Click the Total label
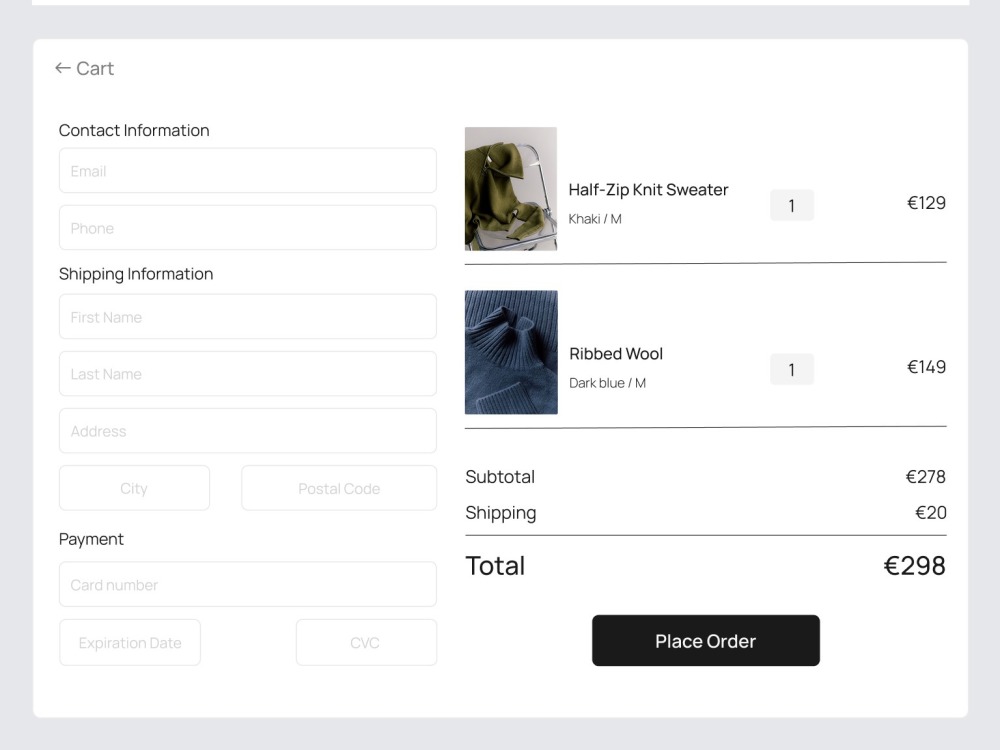1000x750 pixels. coord(495,566)
